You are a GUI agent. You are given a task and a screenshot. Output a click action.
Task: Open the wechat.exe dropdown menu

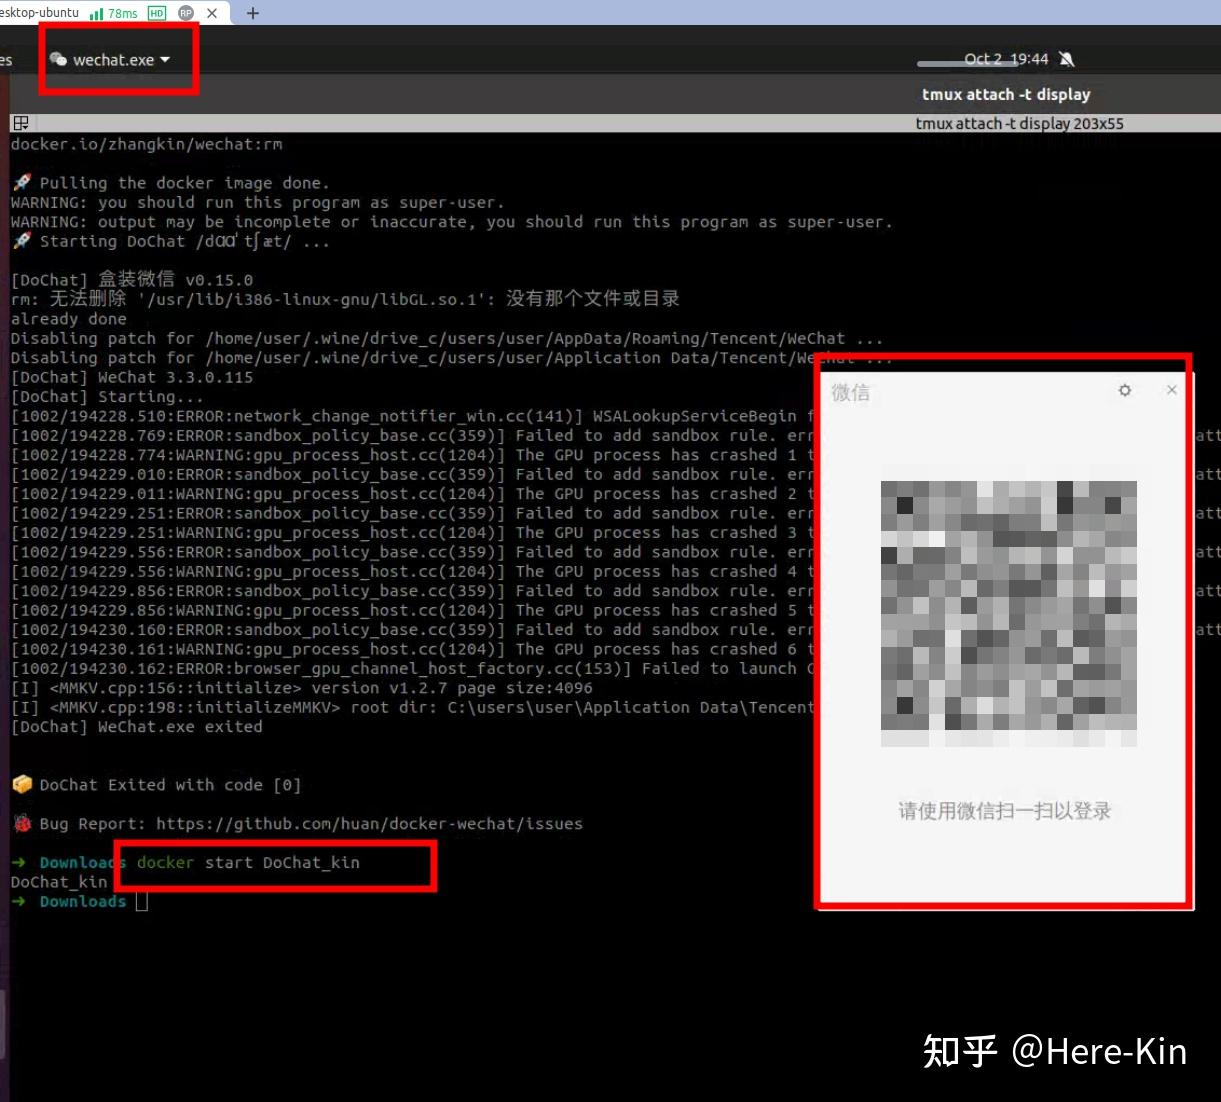point(115,59)
